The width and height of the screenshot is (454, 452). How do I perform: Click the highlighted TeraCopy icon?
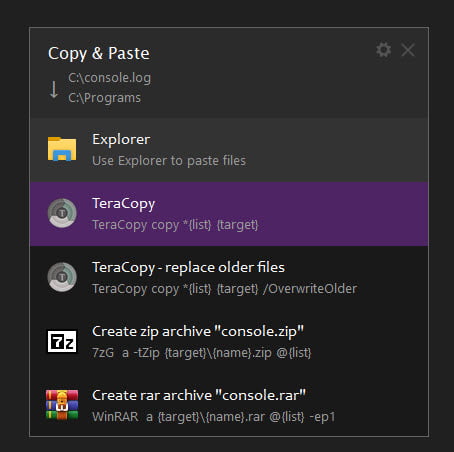pyautogui.click(x=62, y=213)
